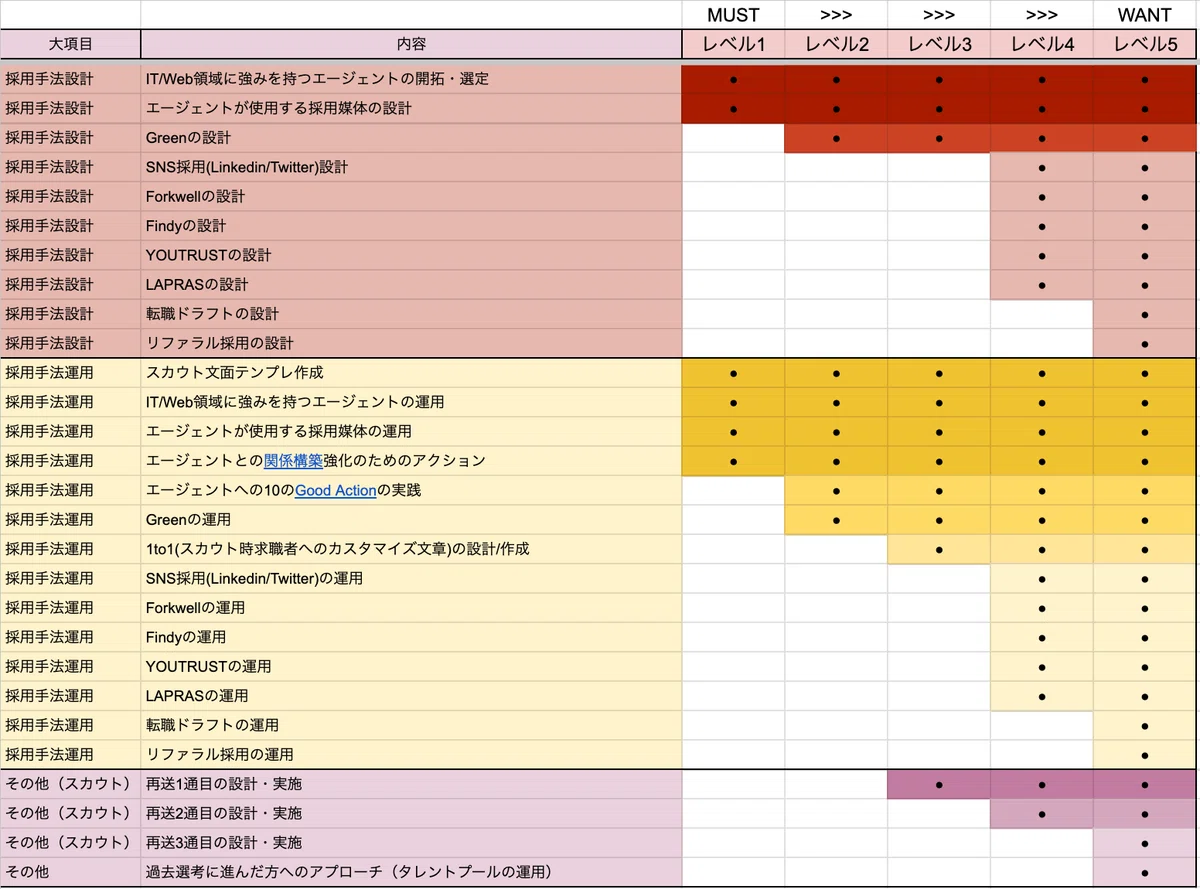Viewport: 1200px width, 889px height.
Task: Select the レベル5 dot in 転職ドラフトの設計 row
Action: point(1145,315)
